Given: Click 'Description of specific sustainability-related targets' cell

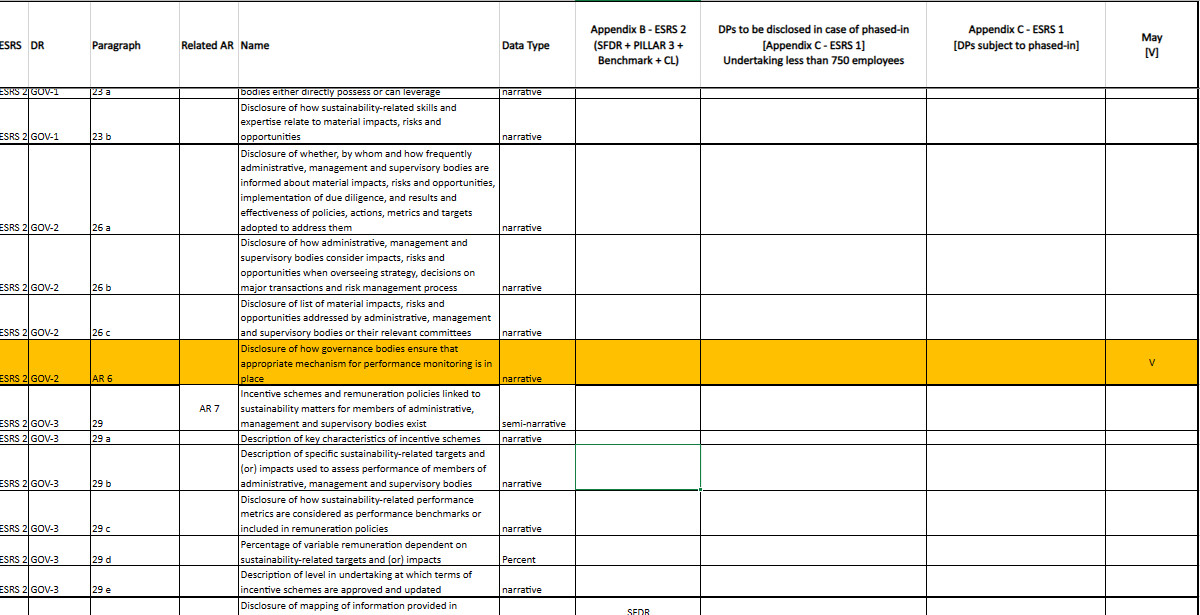Looking at the screenshot, I should 368,468.
